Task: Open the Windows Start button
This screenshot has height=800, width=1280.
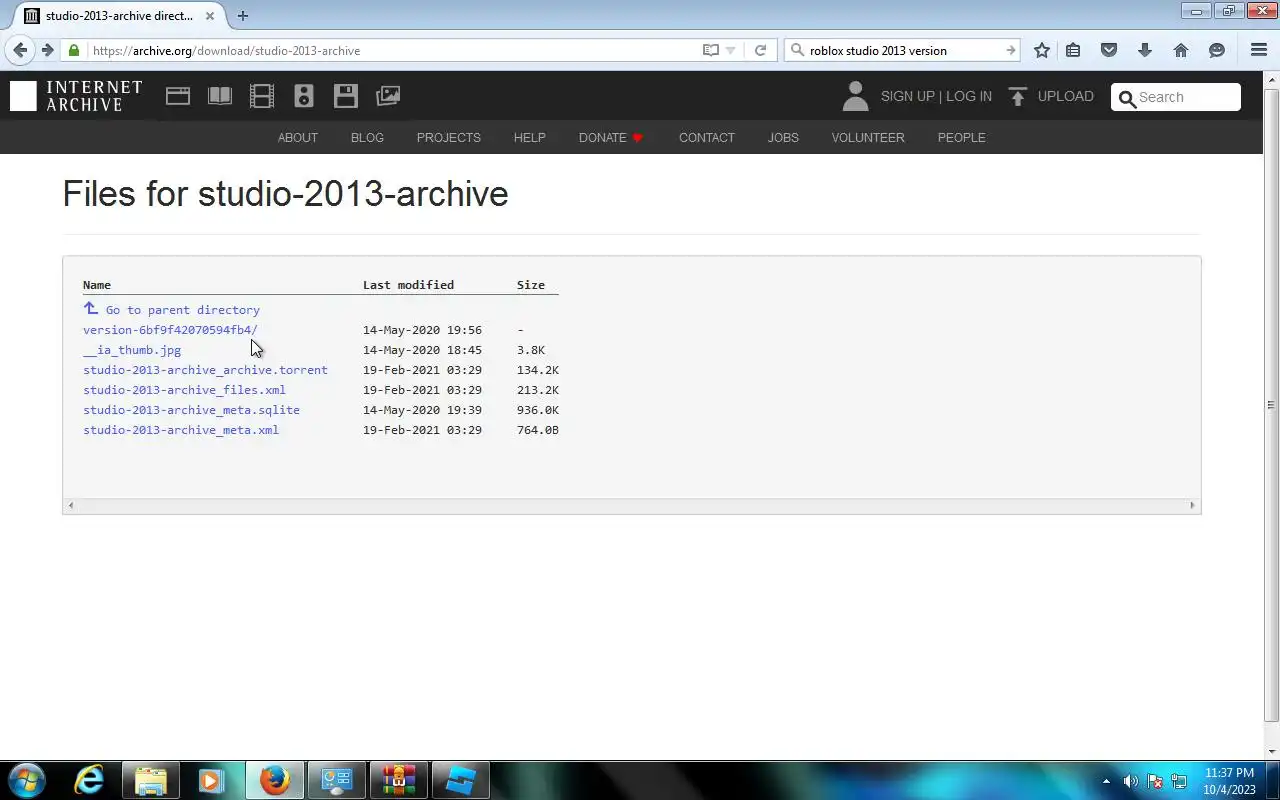Action: [x=26, y=780]
